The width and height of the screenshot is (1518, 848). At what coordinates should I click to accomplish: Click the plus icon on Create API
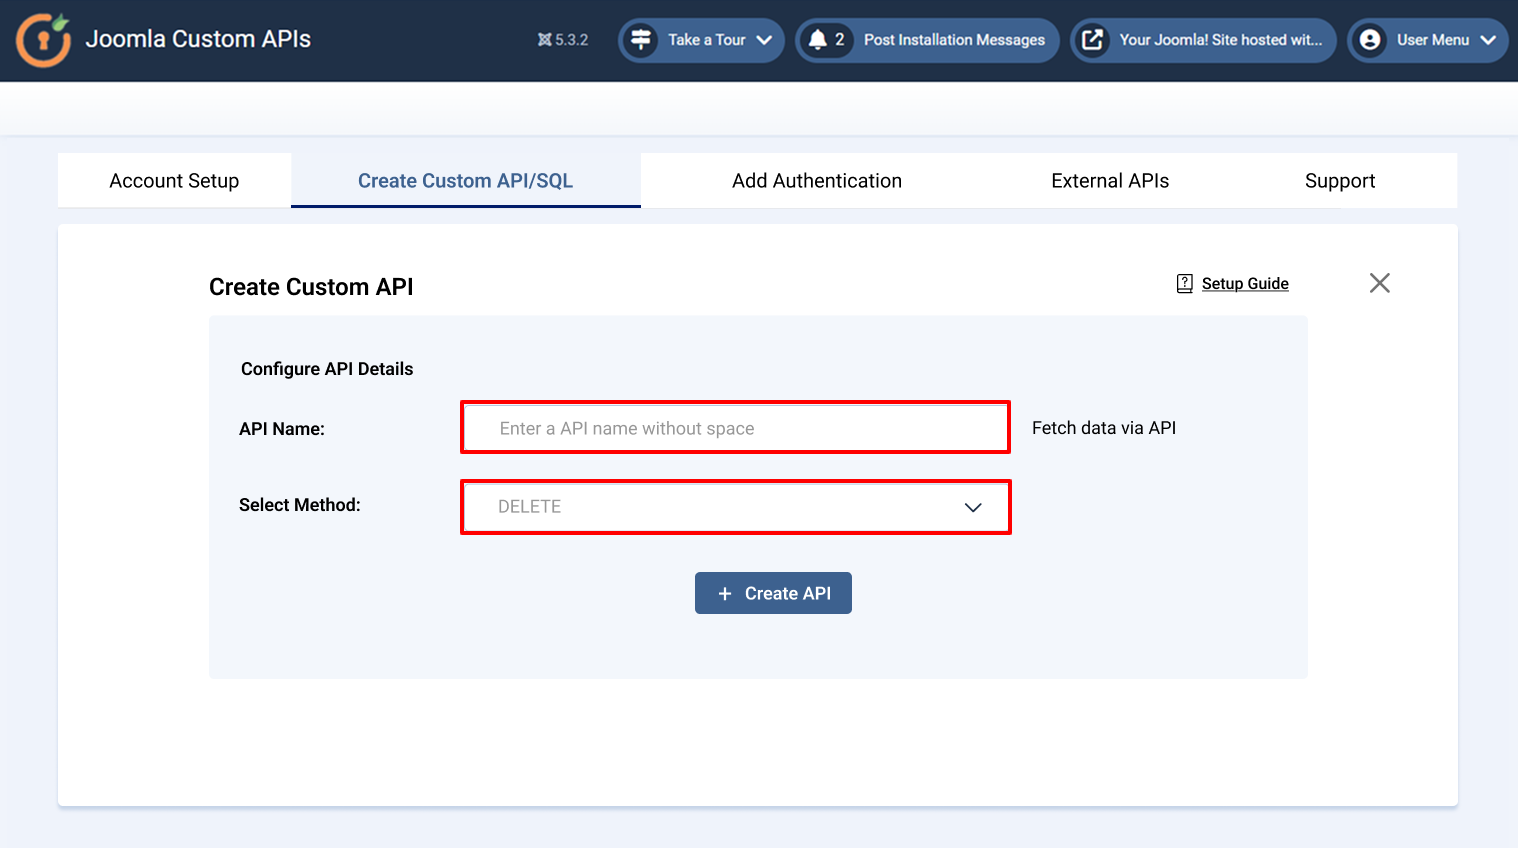point(725,594)
